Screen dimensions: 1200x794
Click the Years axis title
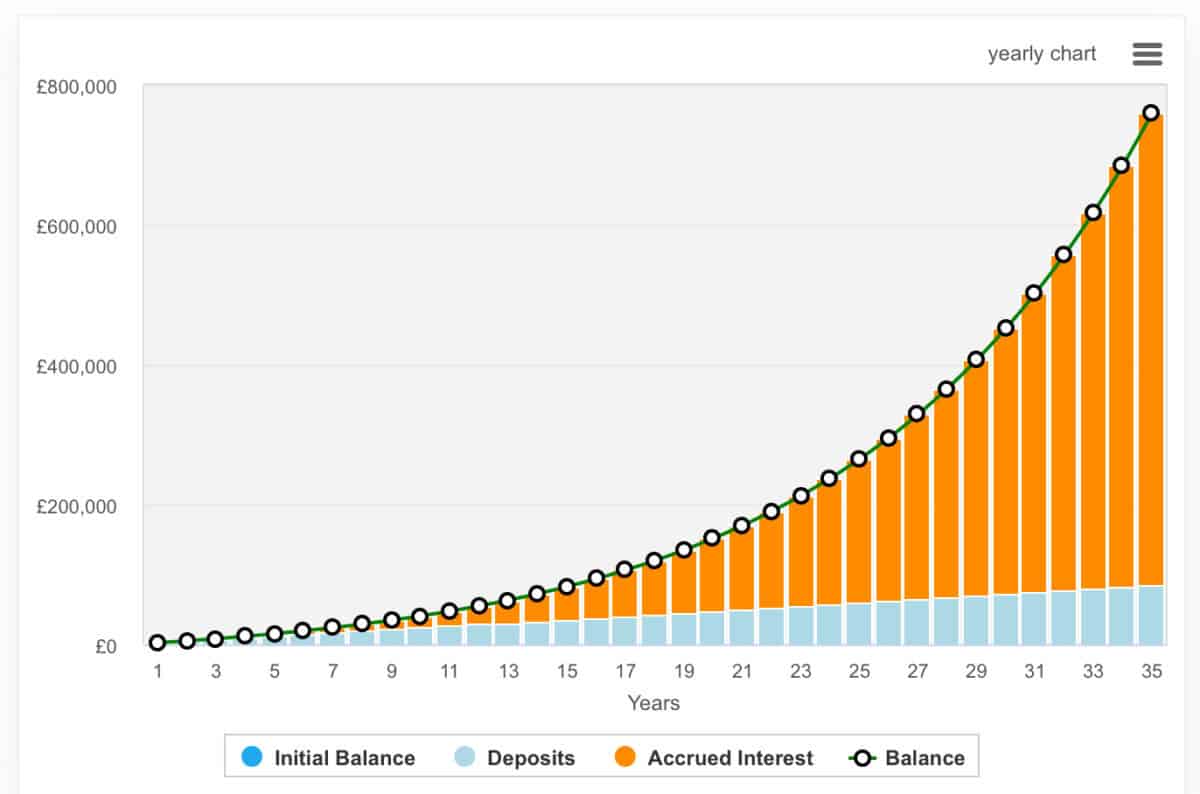click(x=653, y=703)
